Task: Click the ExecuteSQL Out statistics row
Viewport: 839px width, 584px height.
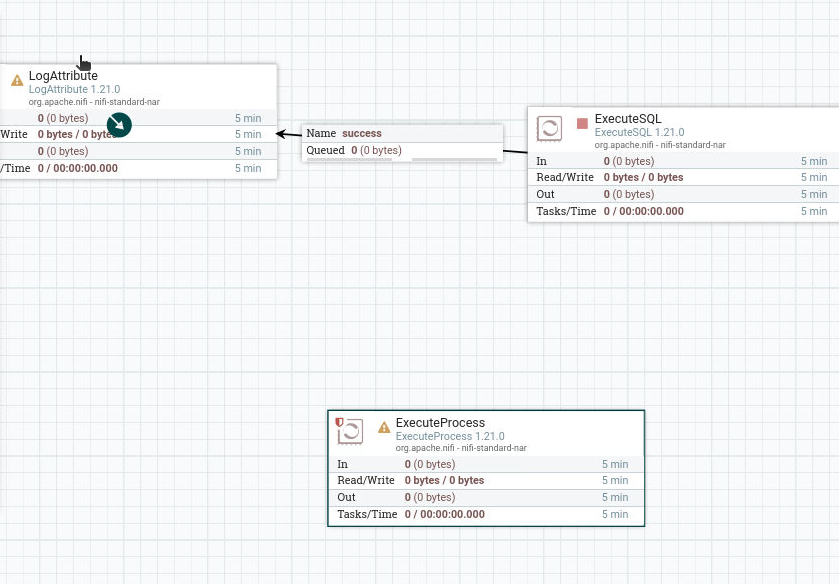Action: click(x=683, y=194)
